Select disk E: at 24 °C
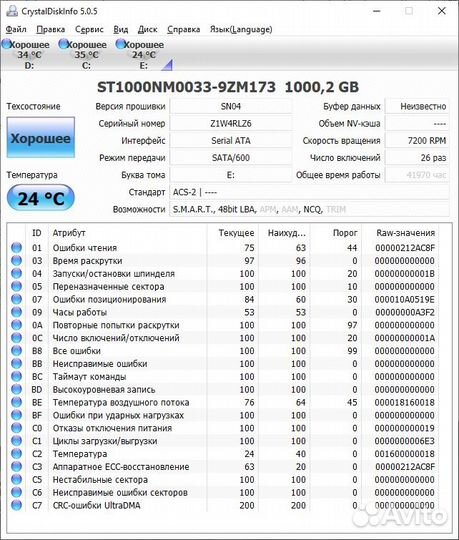The height and width of the screenshot is (540, 459). pos(140,54)
